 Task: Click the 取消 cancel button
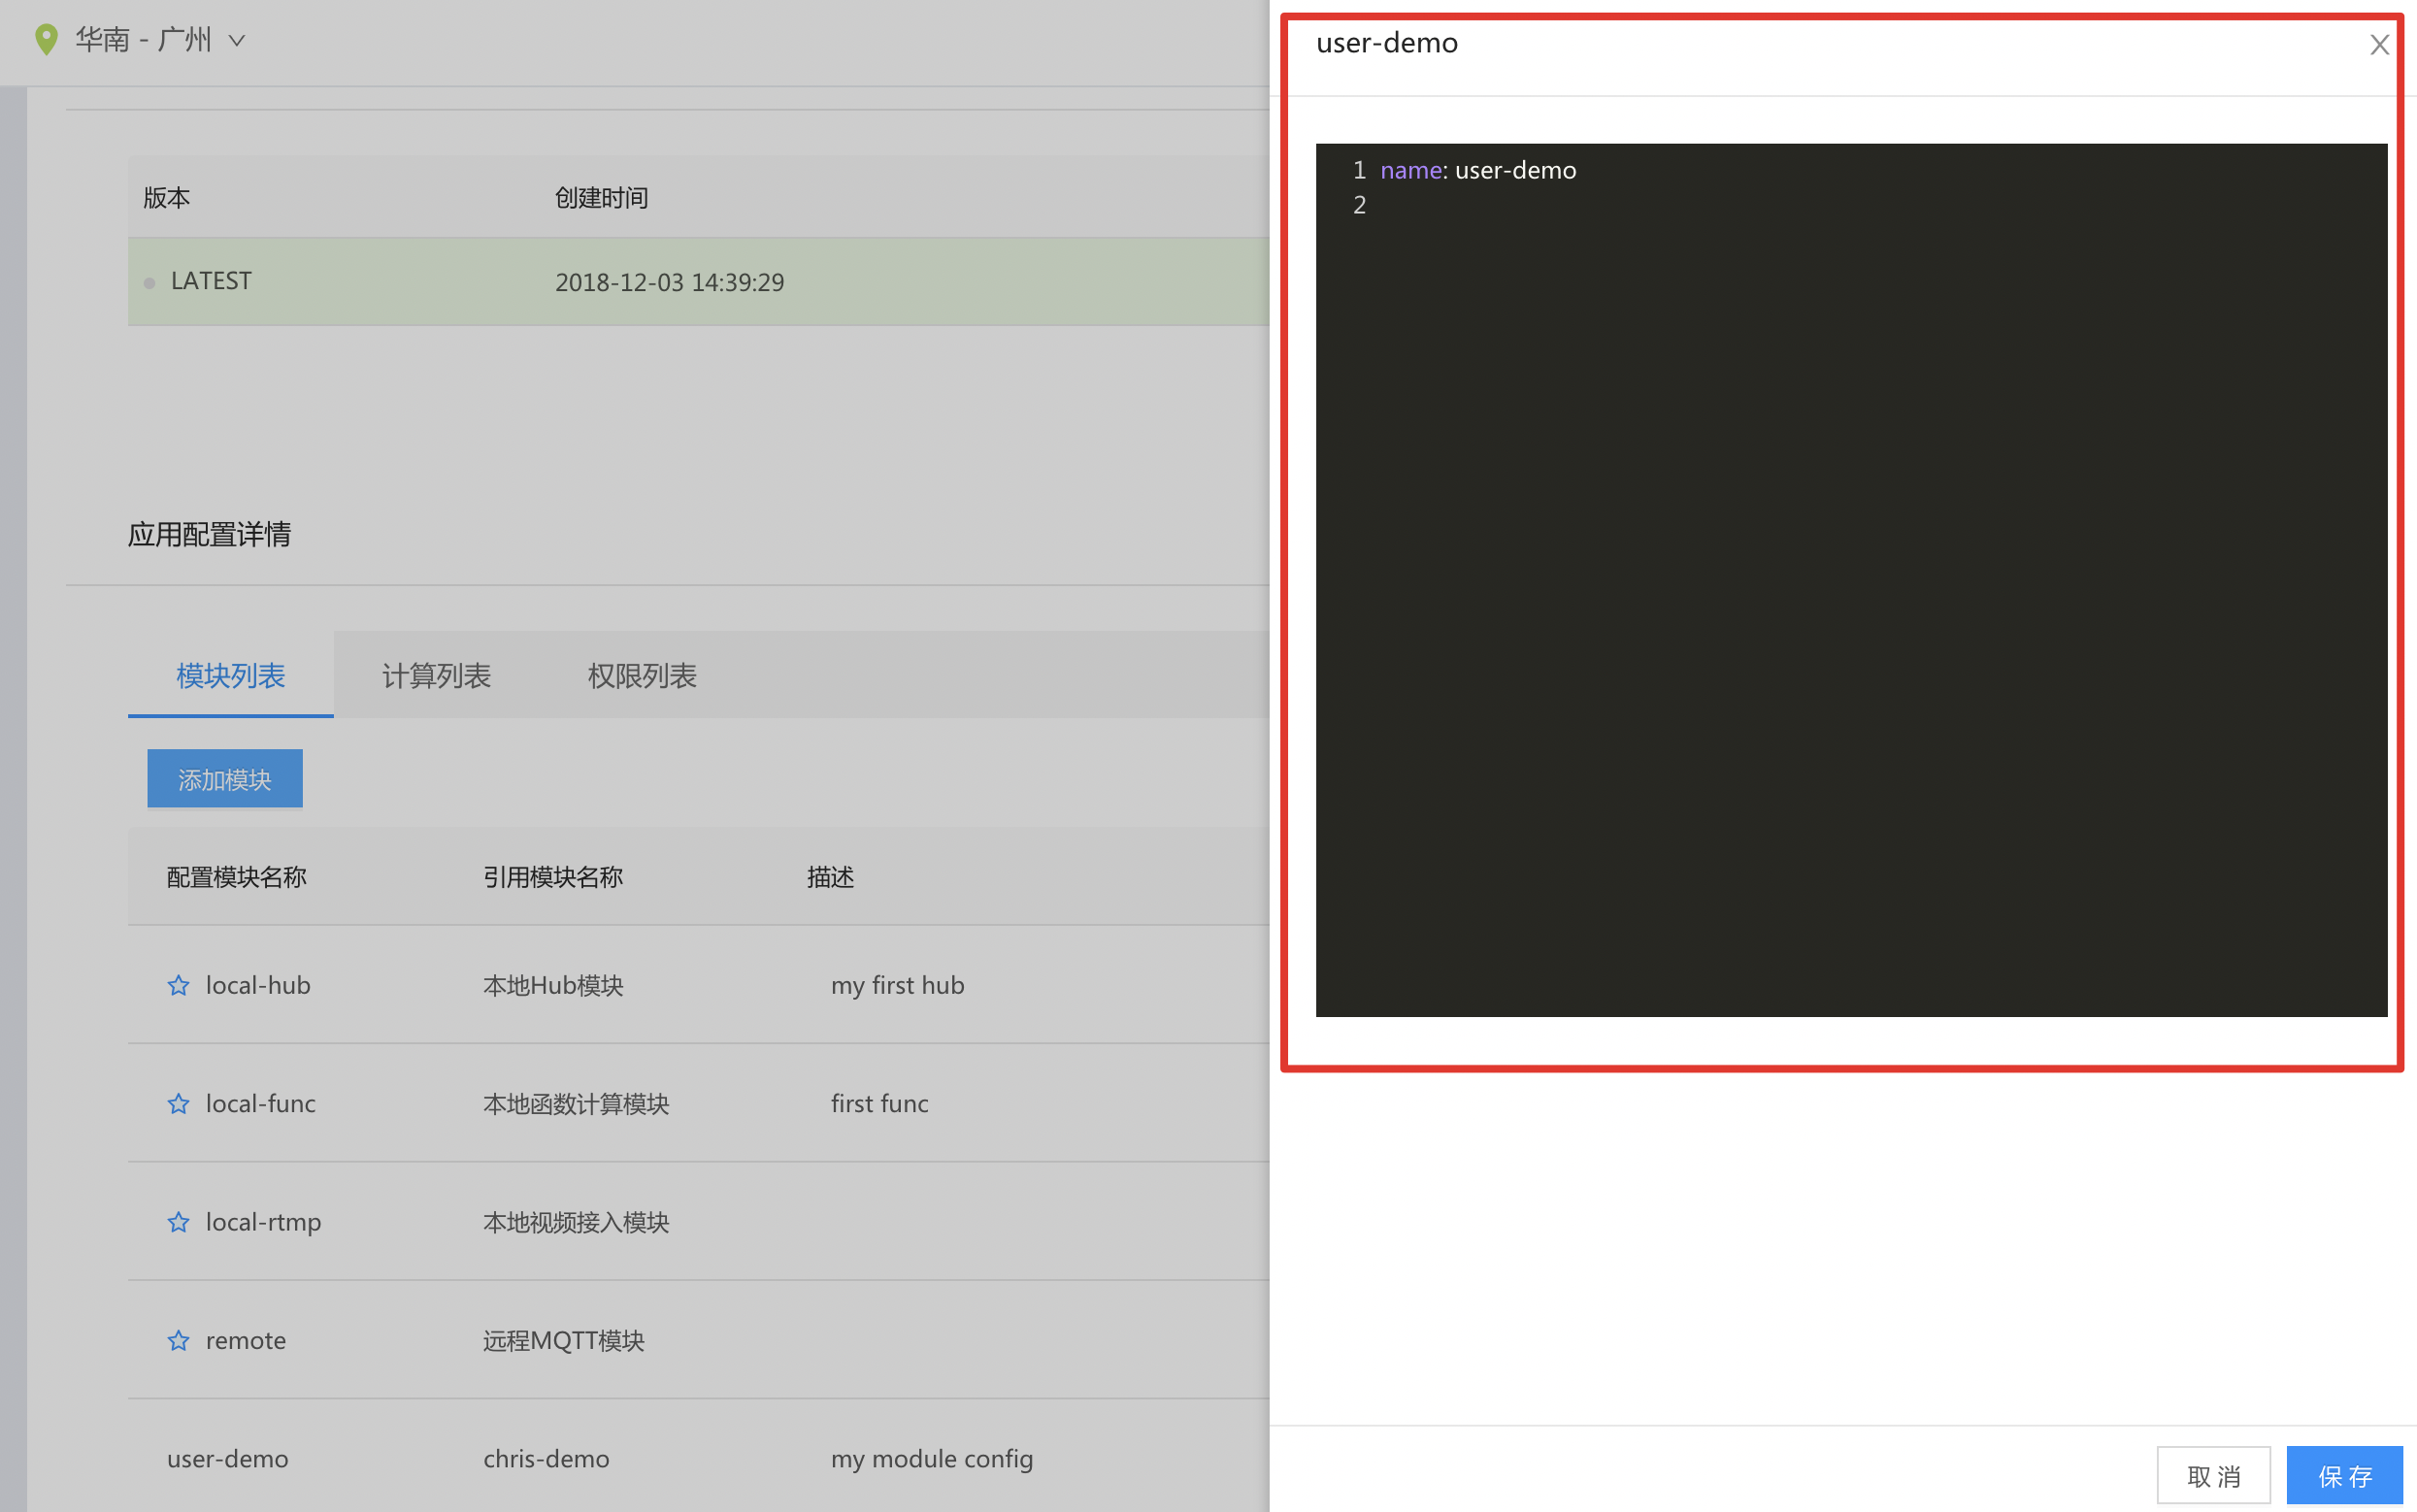2212,1475
